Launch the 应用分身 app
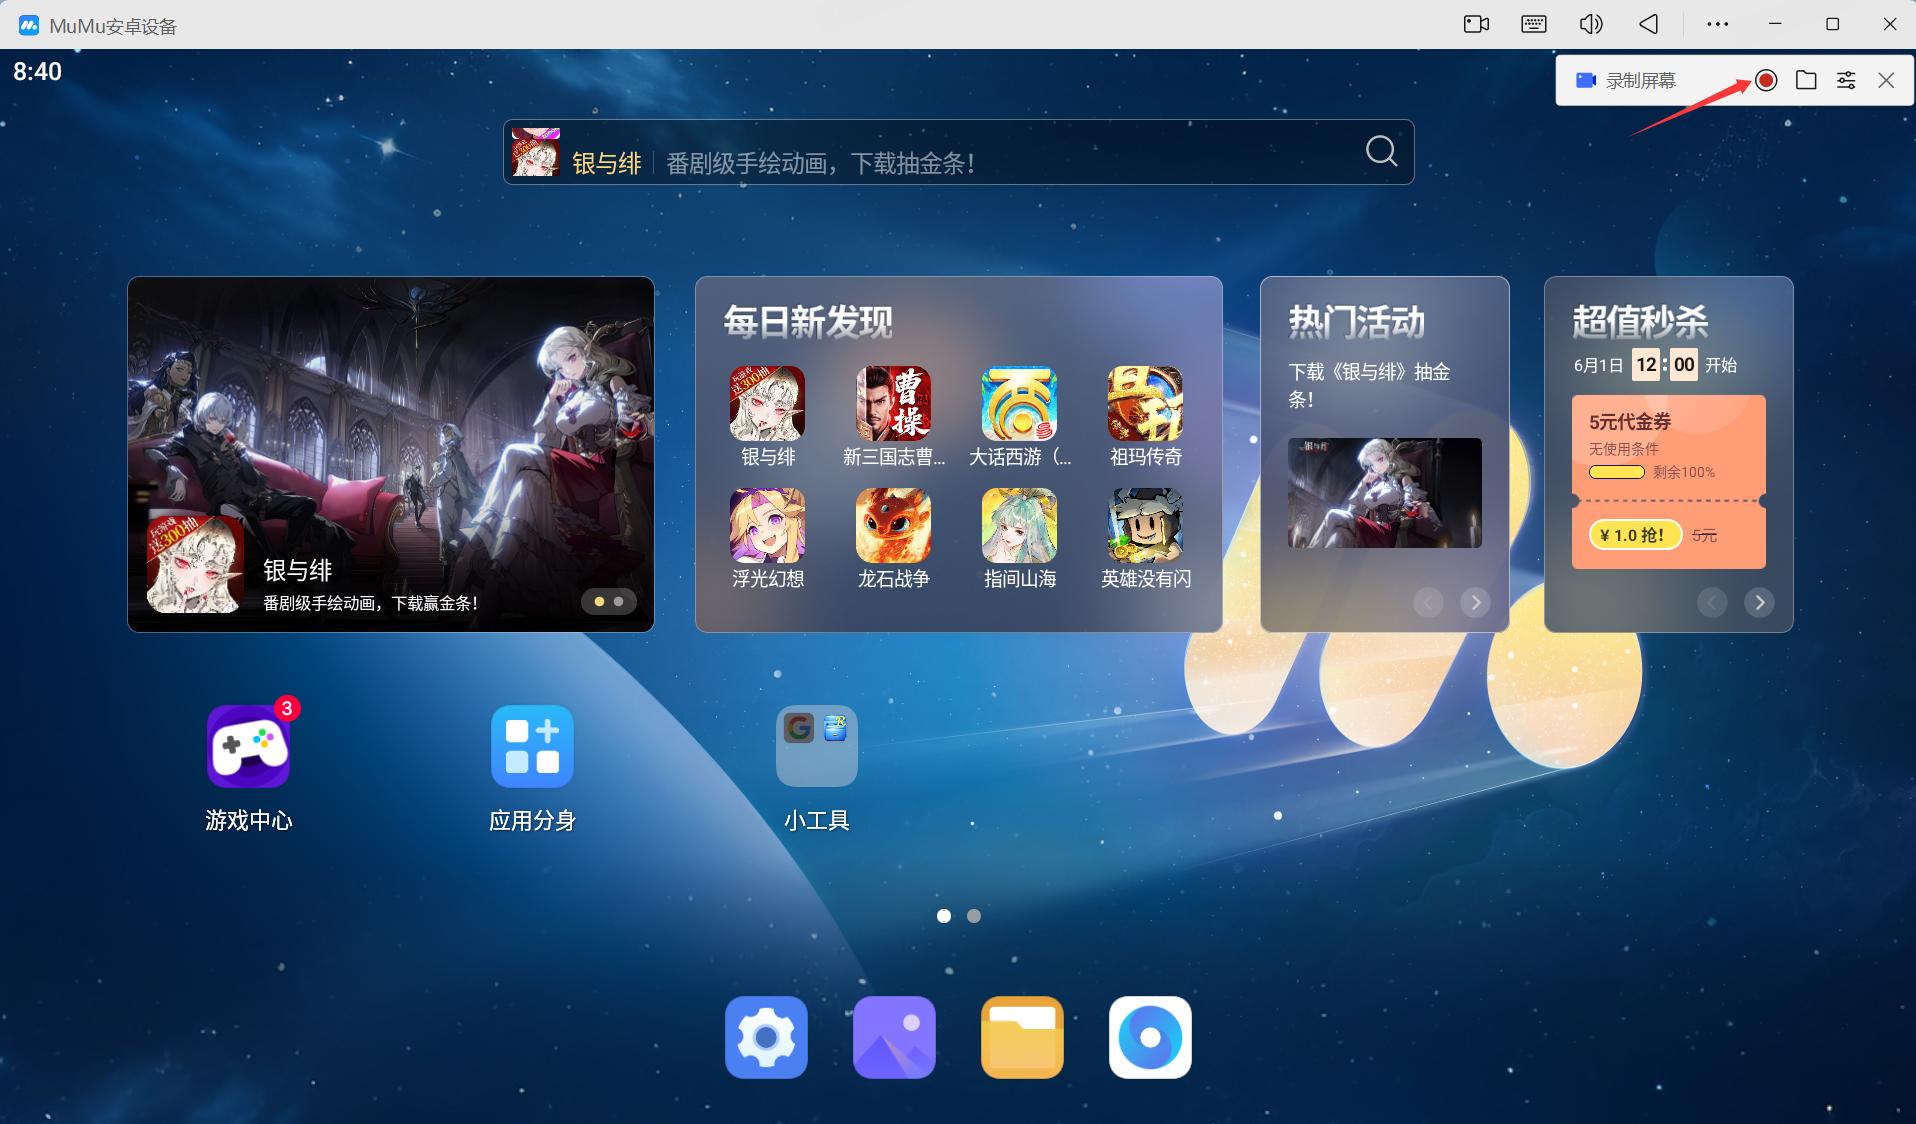 [x=532, y=747]
